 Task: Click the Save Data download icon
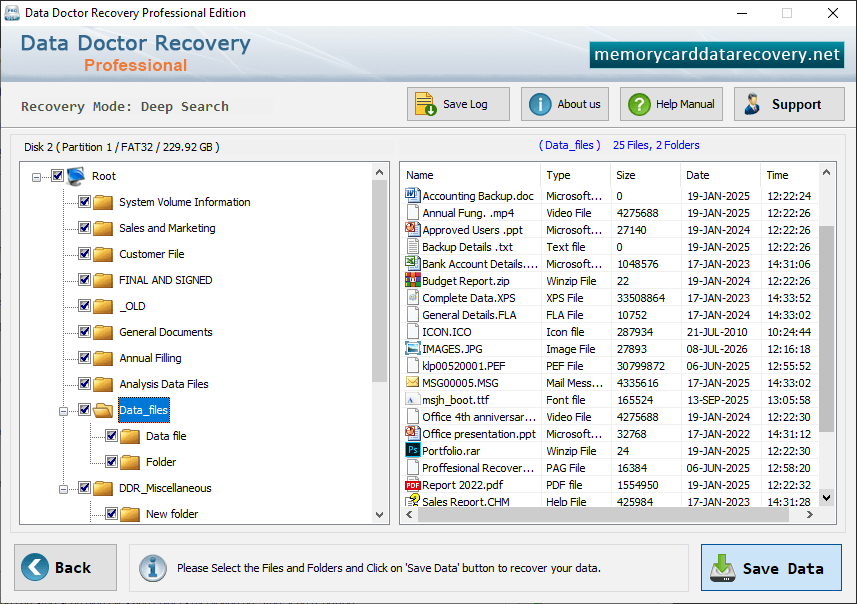coord(723,568)
